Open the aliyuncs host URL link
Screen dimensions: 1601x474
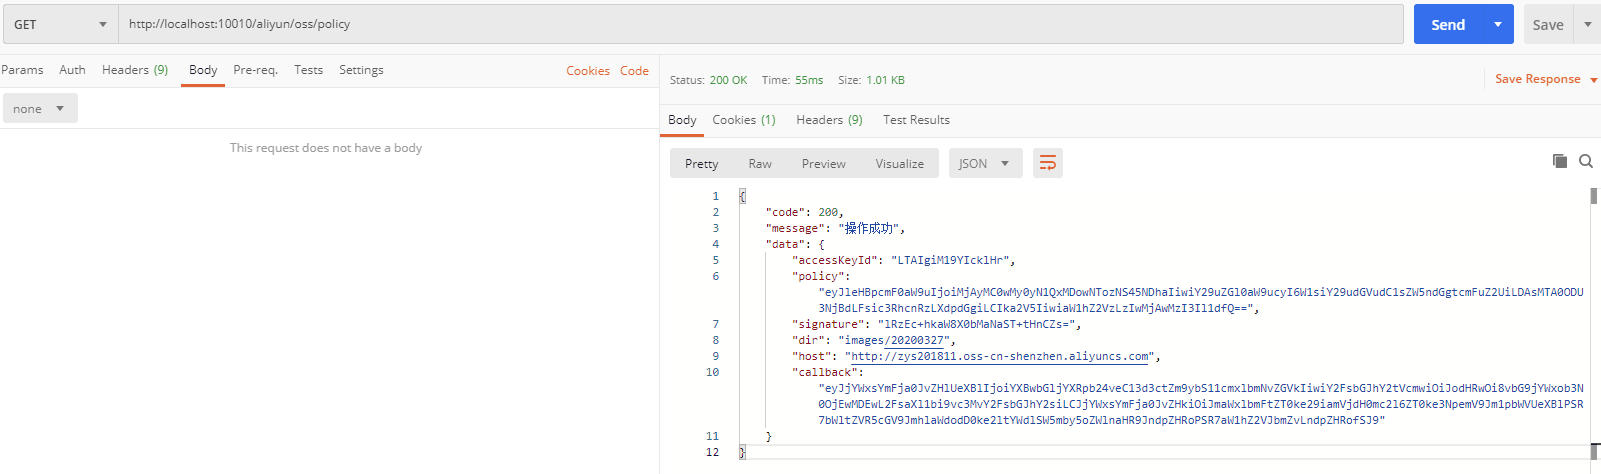point(1000,356)
